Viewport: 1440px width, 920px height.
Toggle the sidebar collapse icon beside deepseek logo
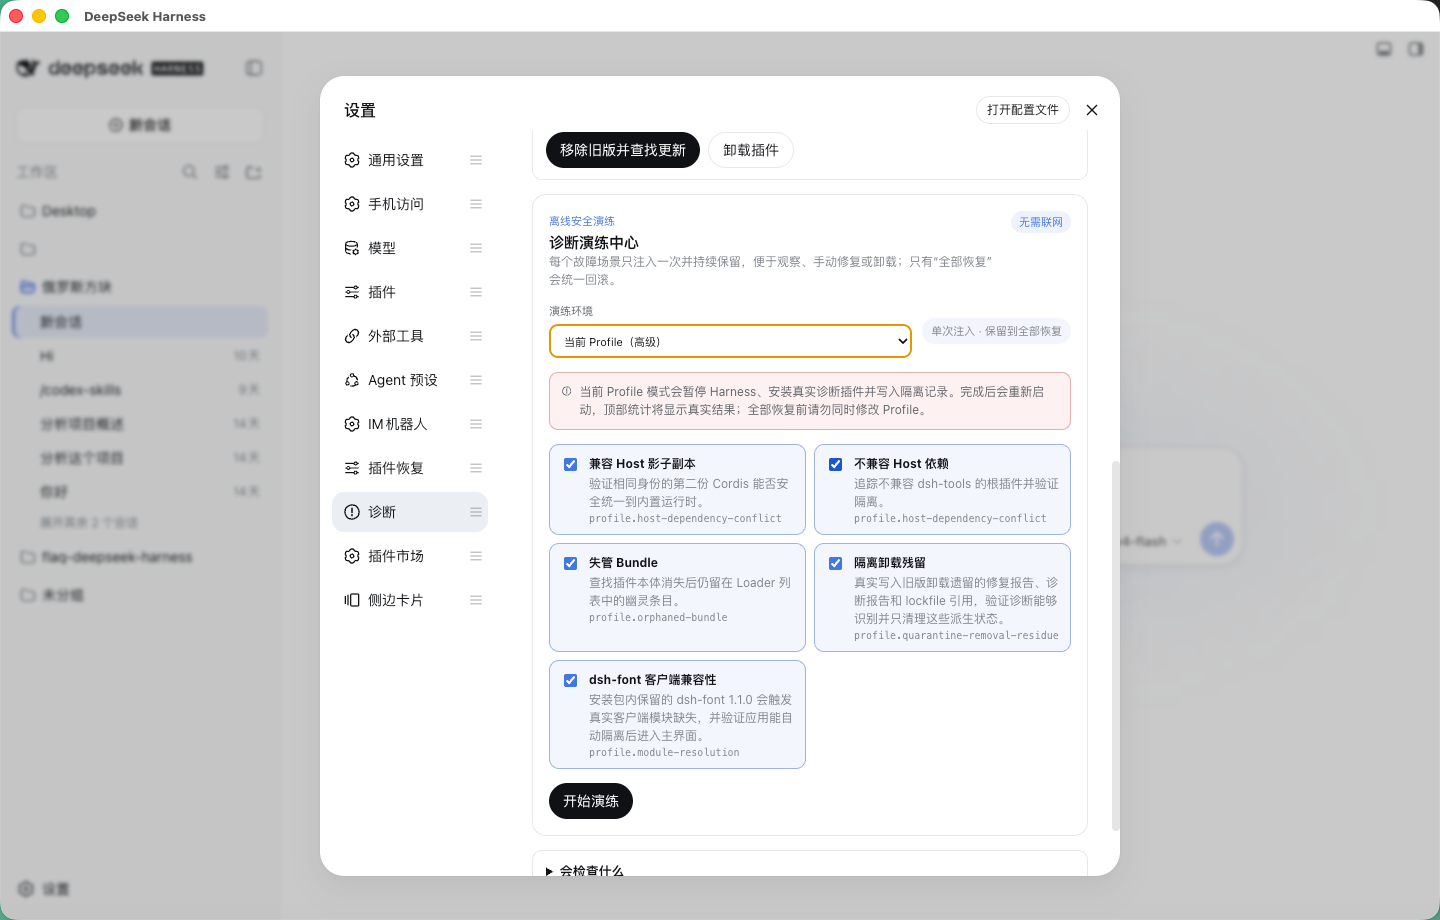click(x=254, y=68)
